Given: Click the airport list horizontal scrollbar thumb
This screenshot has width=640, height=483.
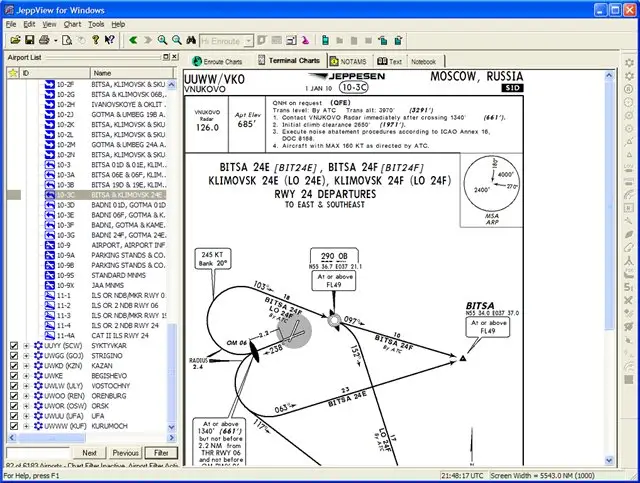Looking at the screenshot, I should (51, 438).
